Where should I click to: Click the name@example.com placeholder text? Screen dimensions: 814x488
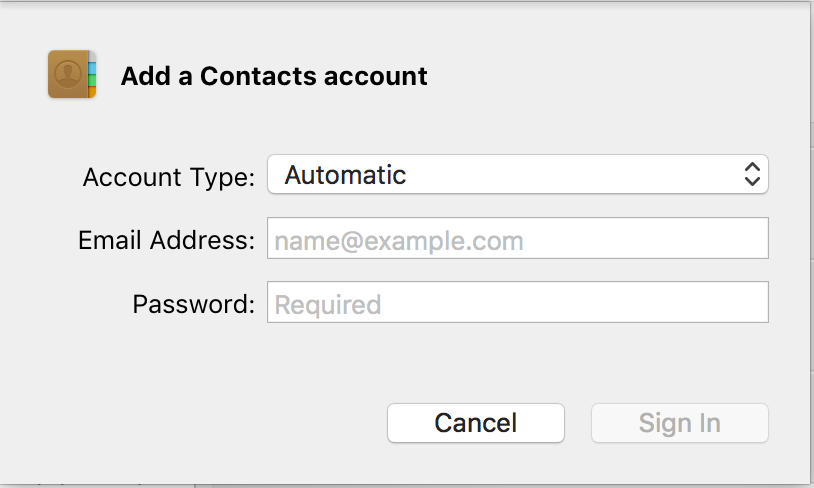[x=399, y=241]
